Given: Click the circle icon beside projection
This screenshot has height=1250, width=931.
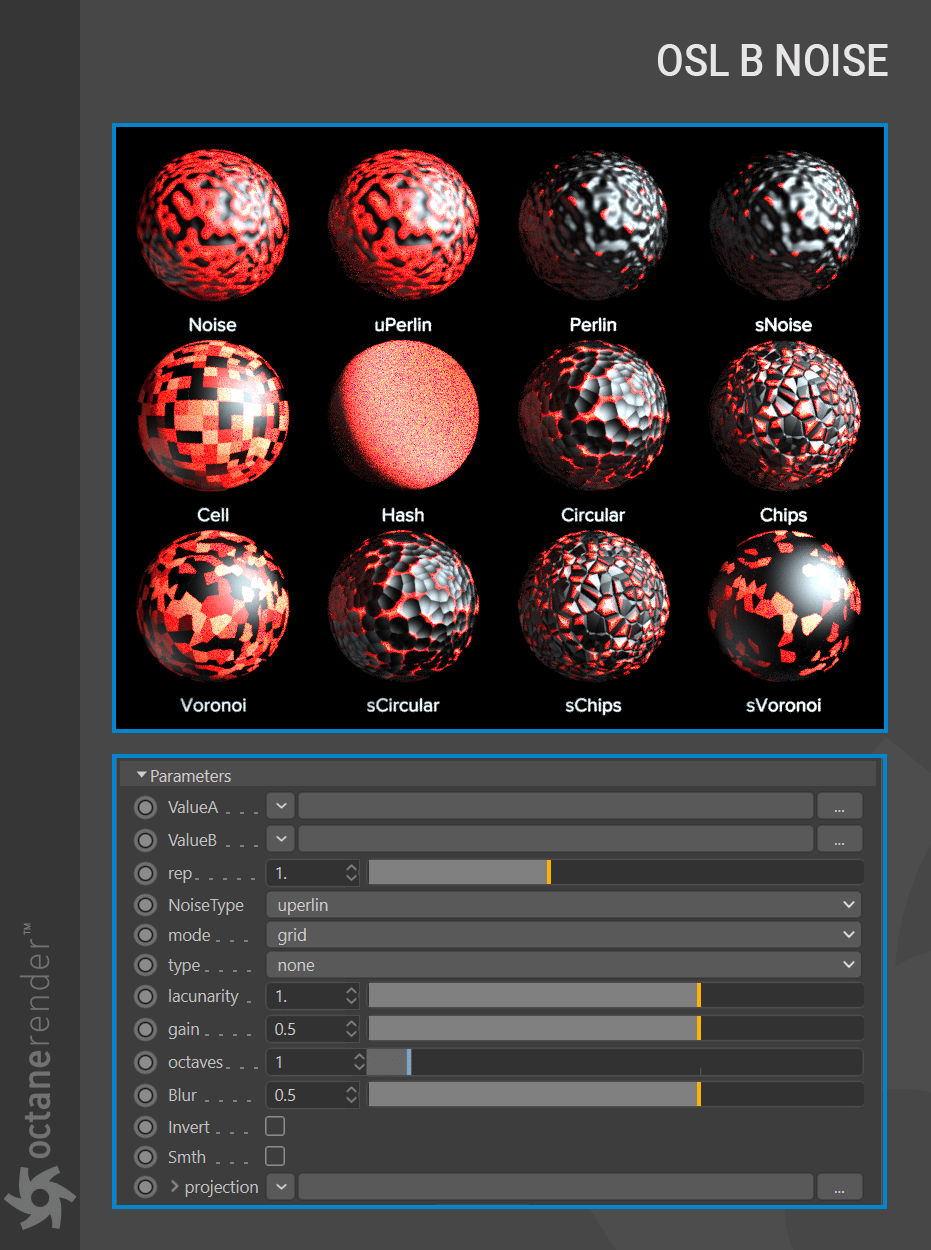Looking at the screenshot, I should [146, 1187].
